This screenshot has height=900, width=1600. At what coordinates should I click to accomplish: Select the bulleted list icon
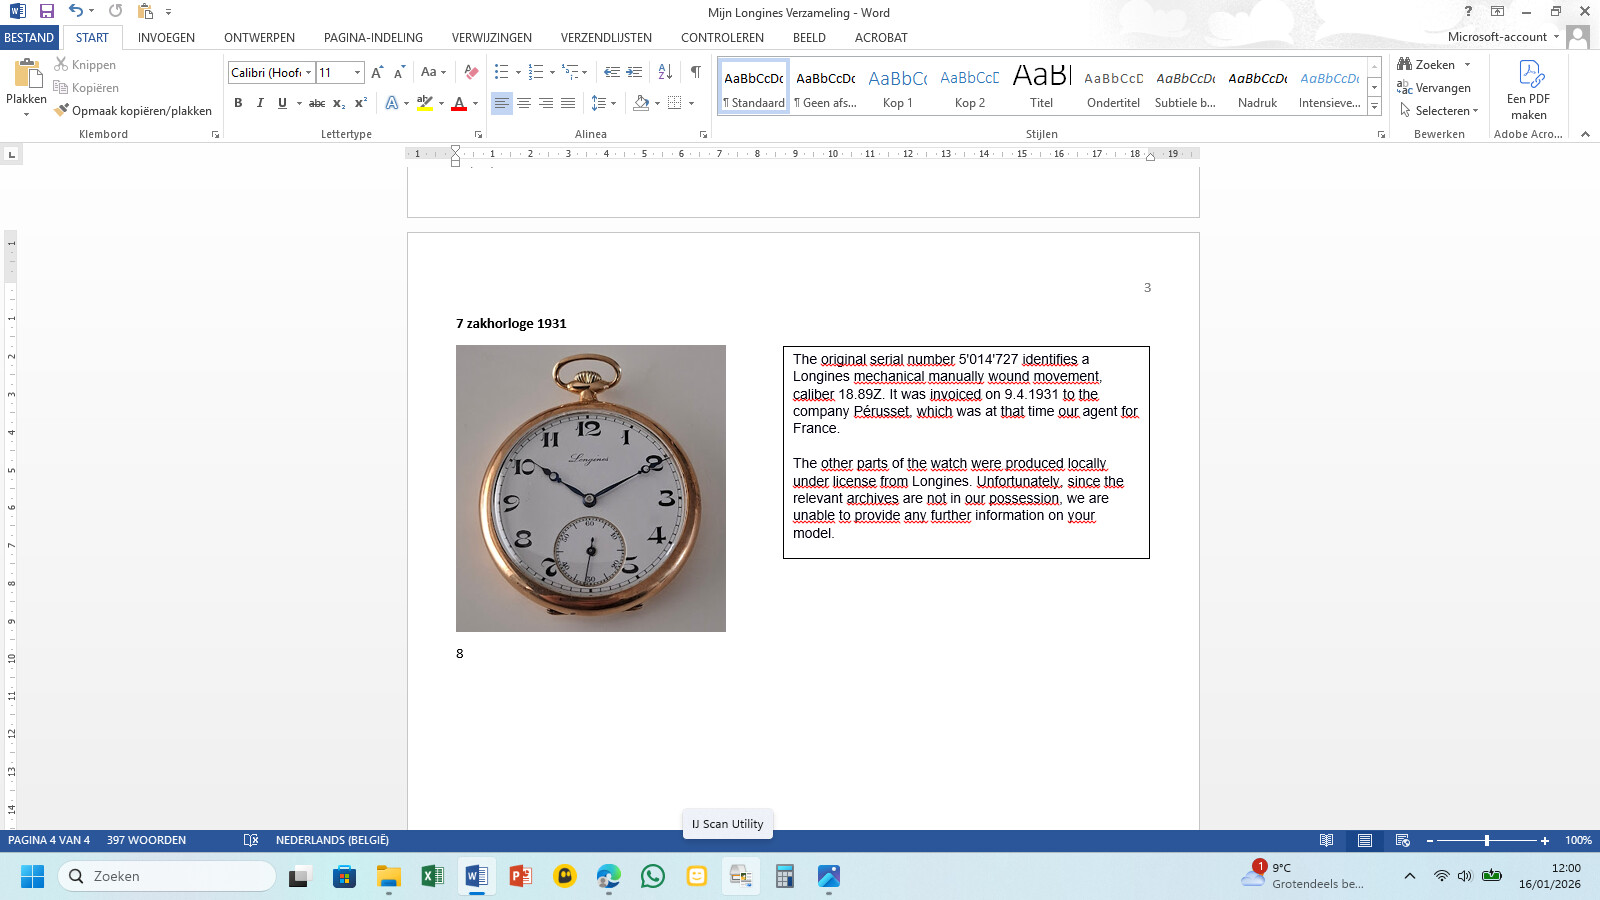502,72
